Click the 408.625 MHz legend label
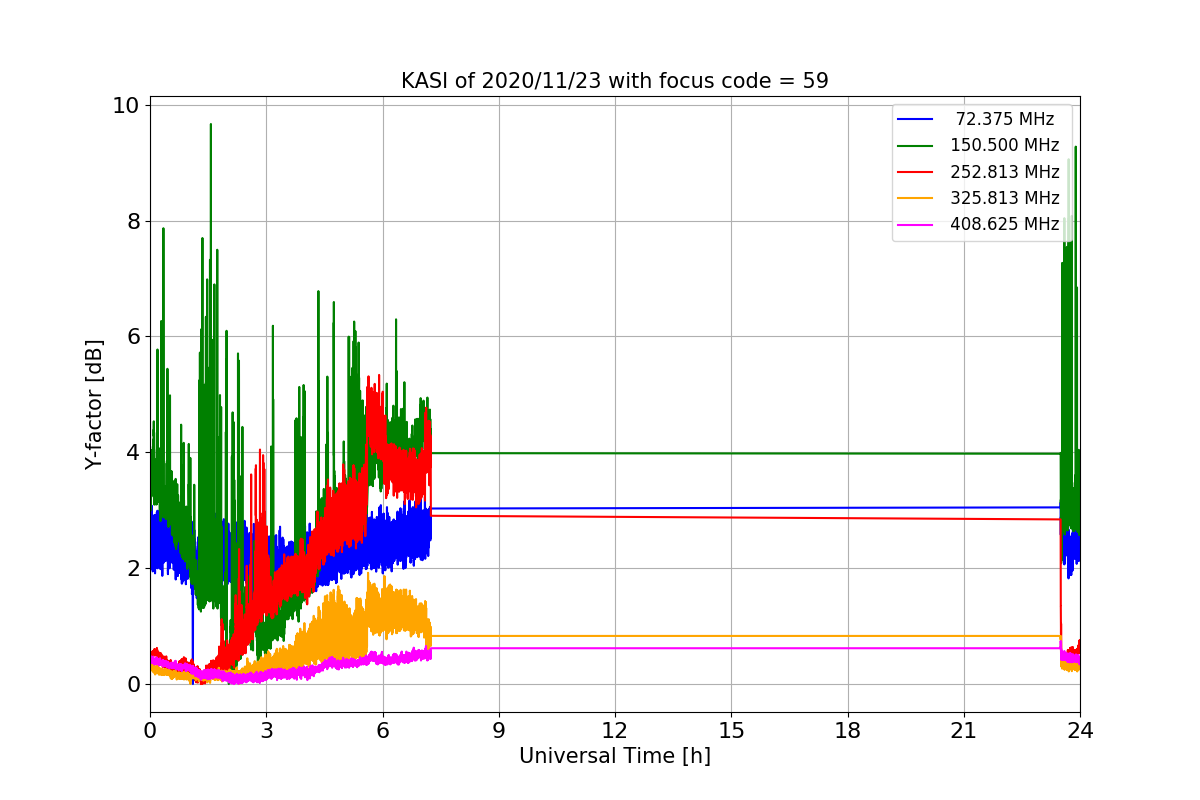The image size is (1200, 800). pyautogui.click(x=1005, y=224)
